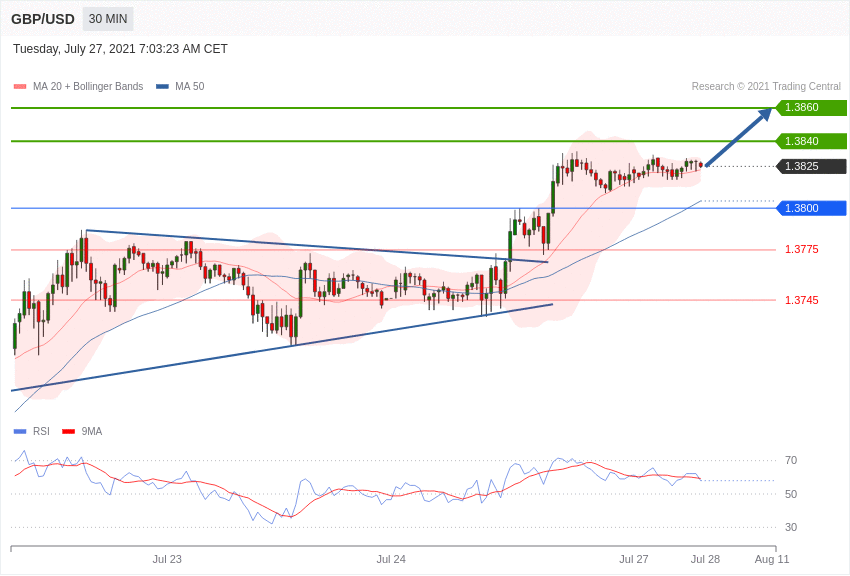Click the red 1.3775 support label

(x=801, y=250)
